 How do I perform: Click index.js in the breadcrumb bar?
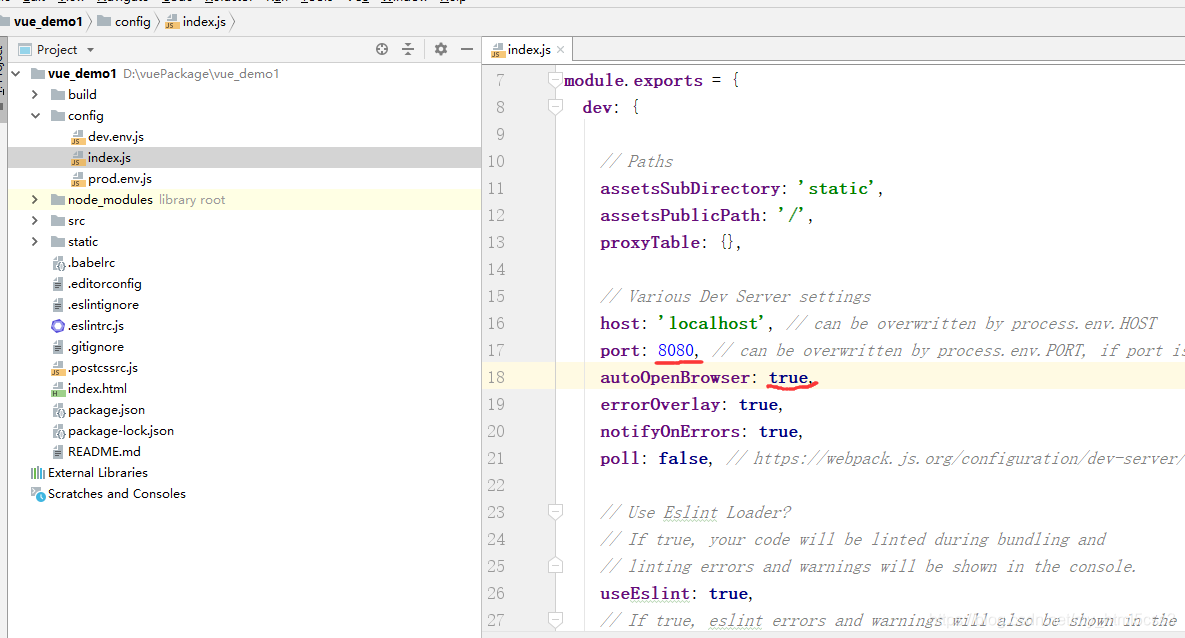(204, 22)
